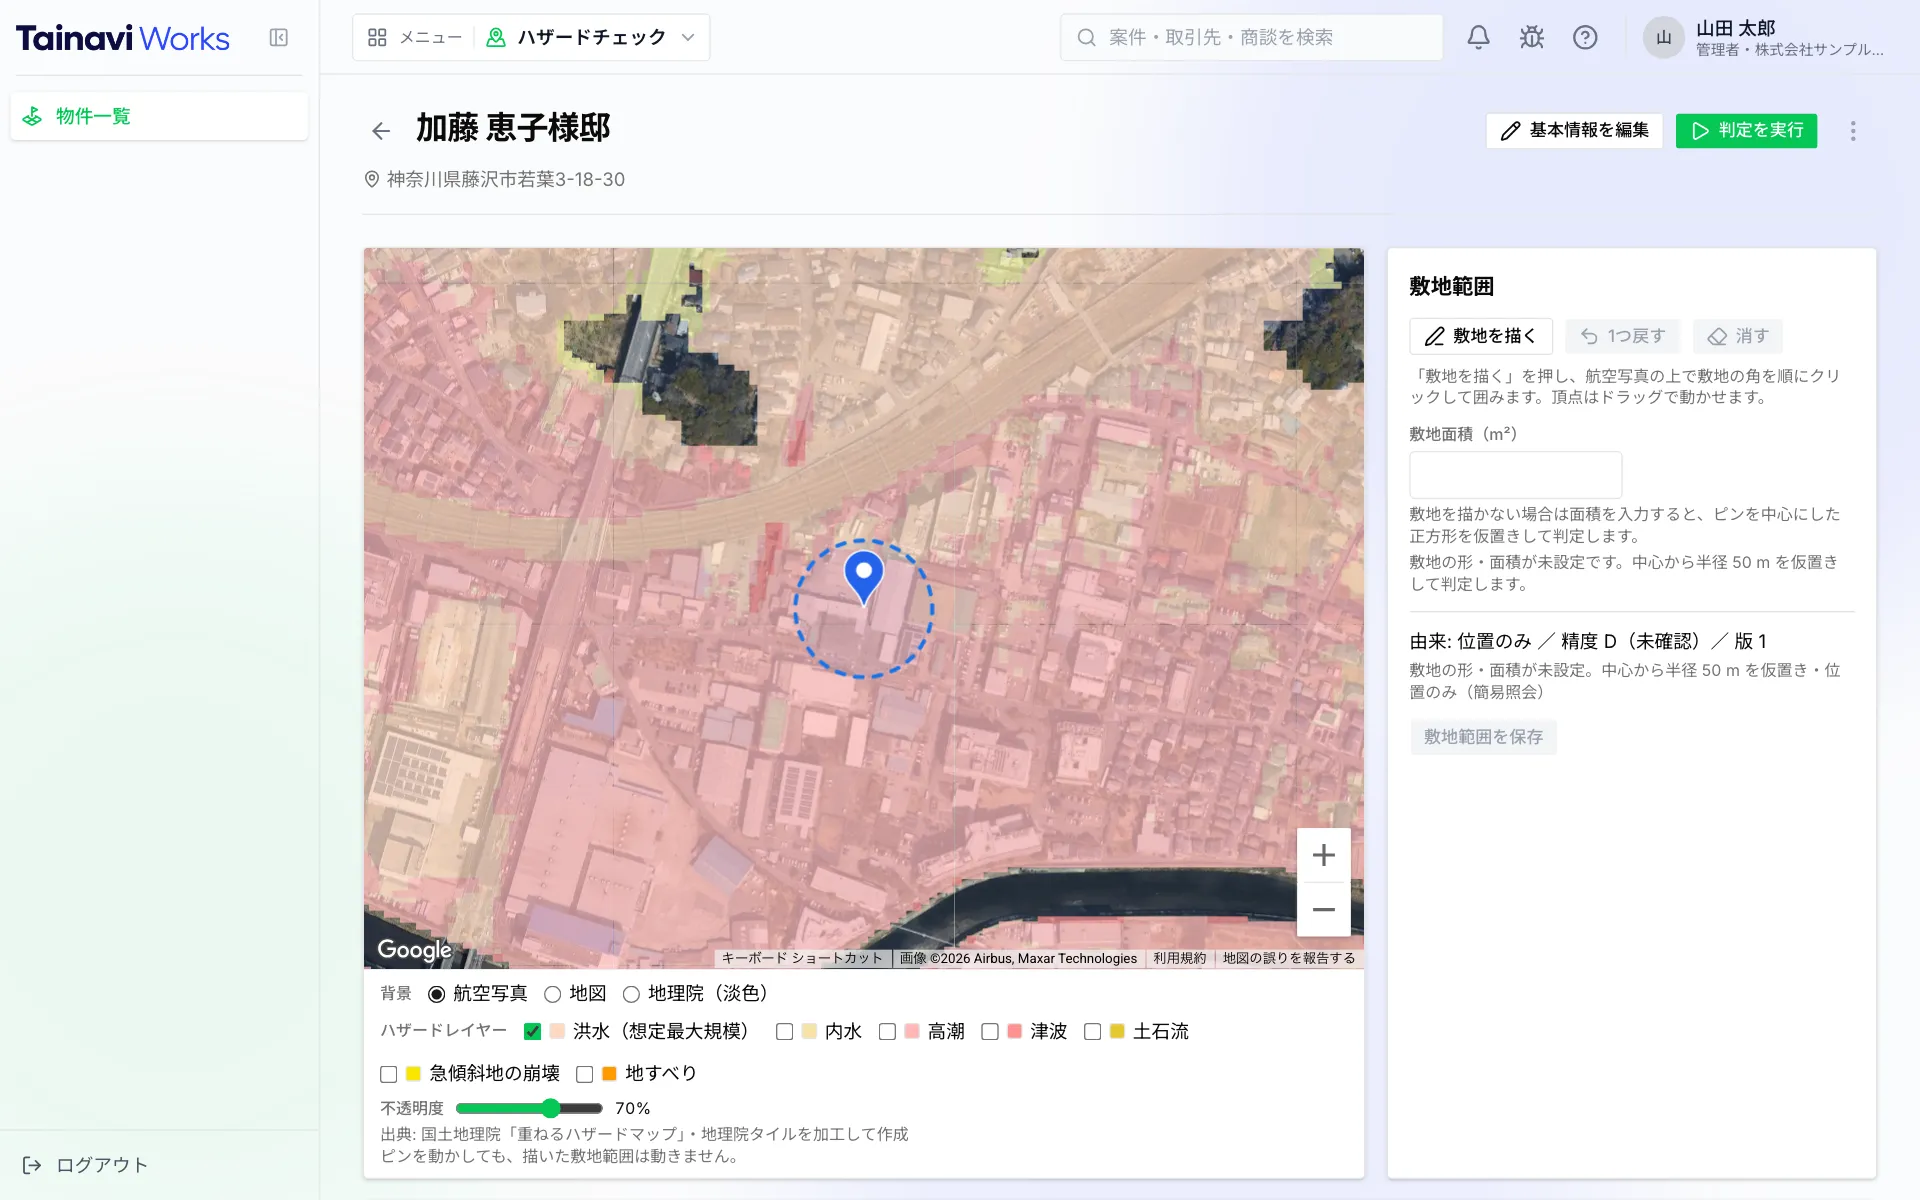Select 地理院（淡色）background radio
This screenshot has width=1920, height=1200.
(x=631, y=994)
